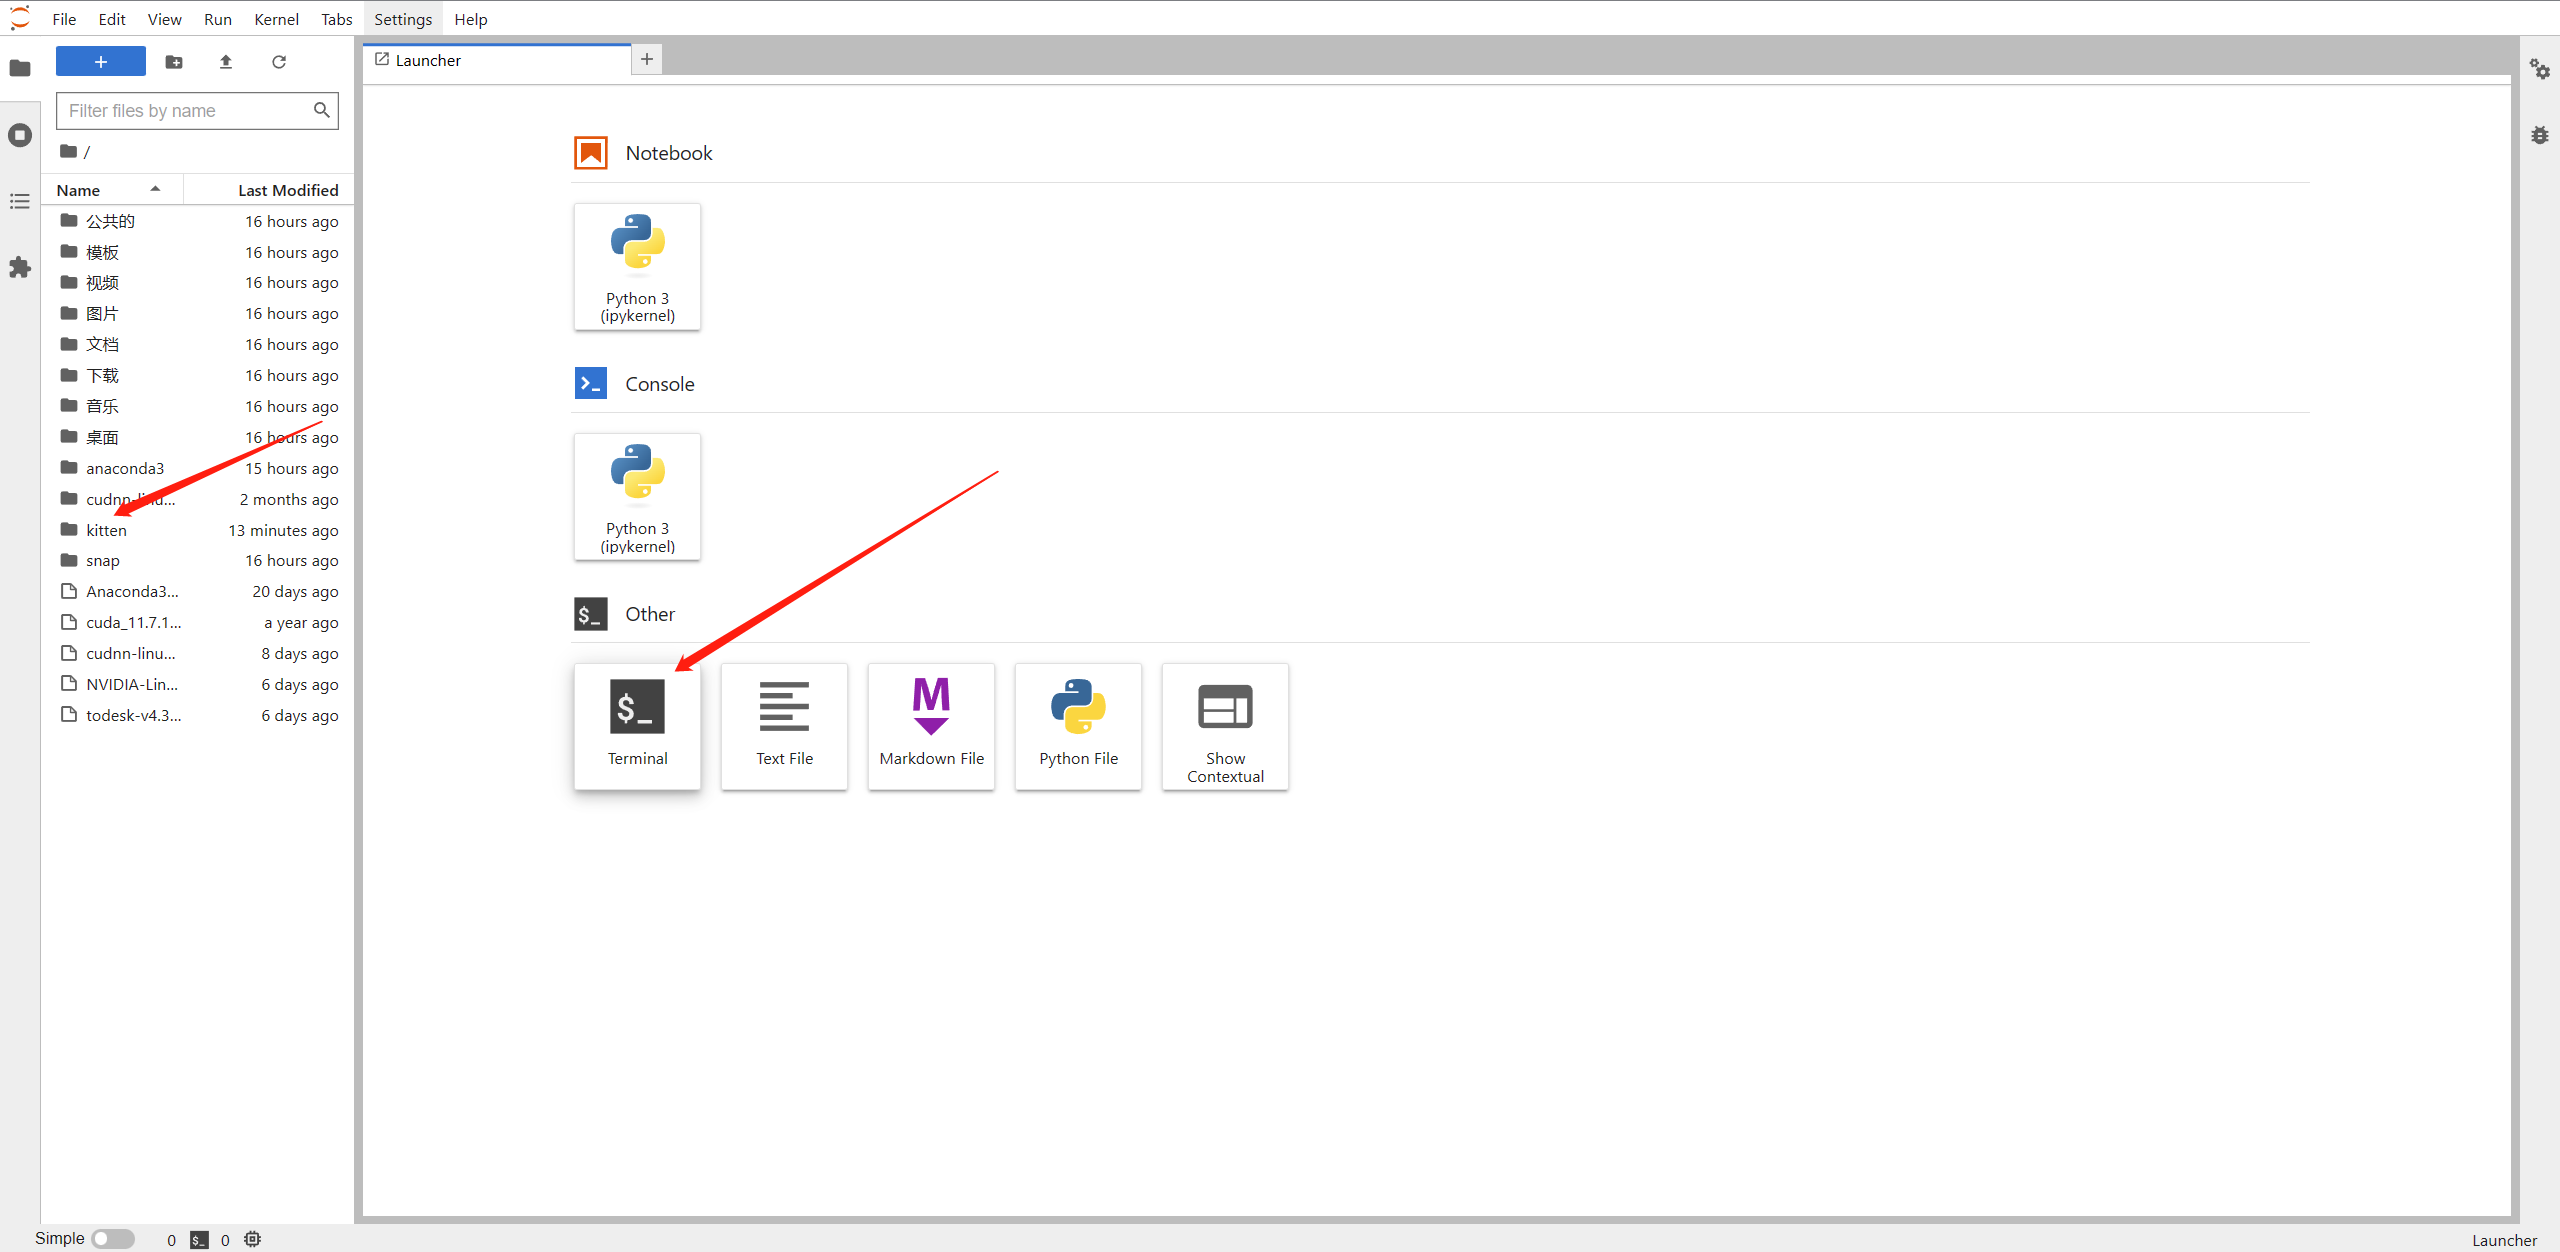This screenshot has width=2560, height=1252.
Task: Open the Debugger bug icon
Action: coord(2540,135)
